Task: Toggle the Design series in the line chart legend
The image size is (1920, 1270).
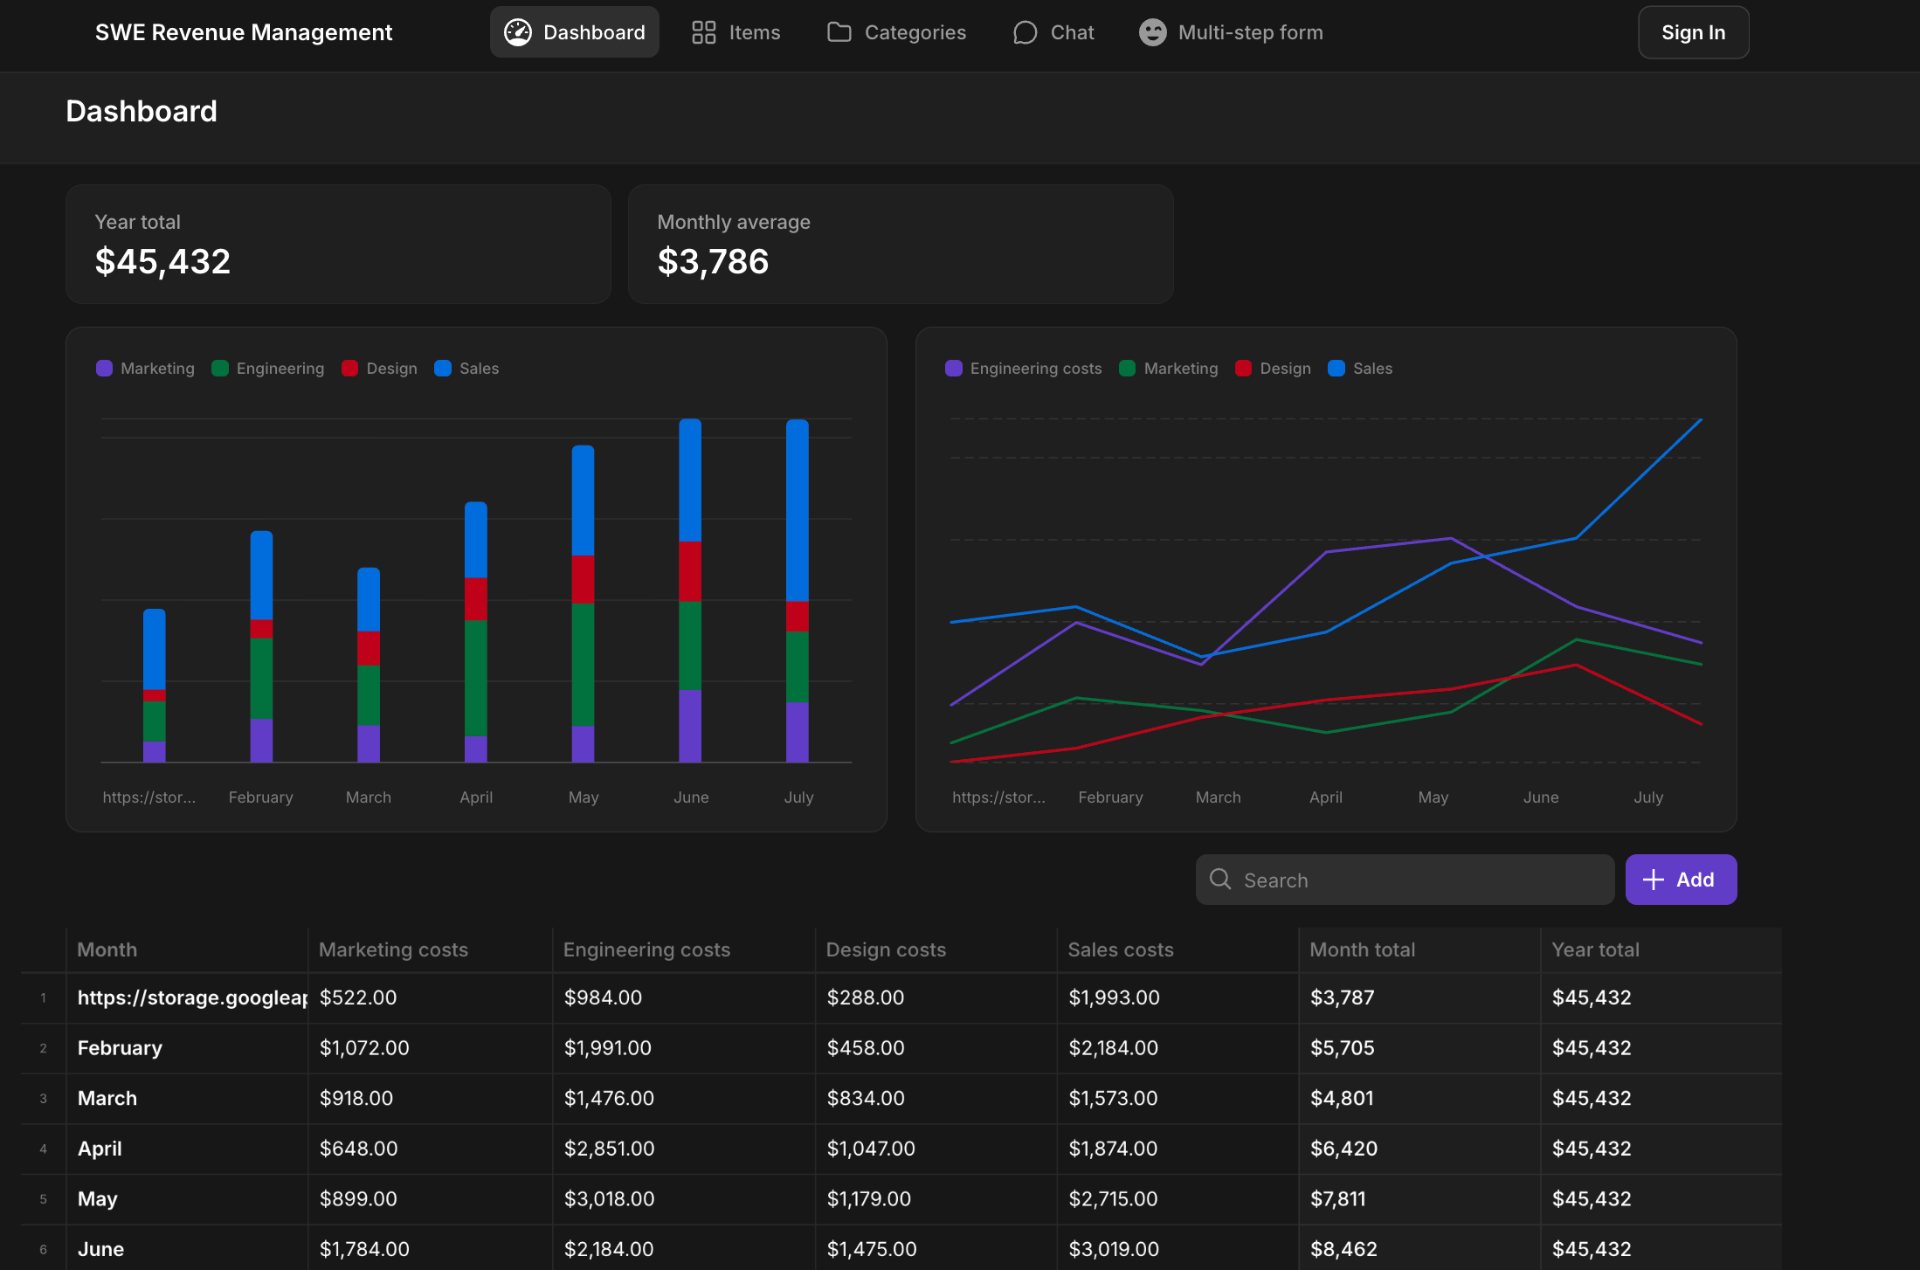Action: click(1272, 368)
